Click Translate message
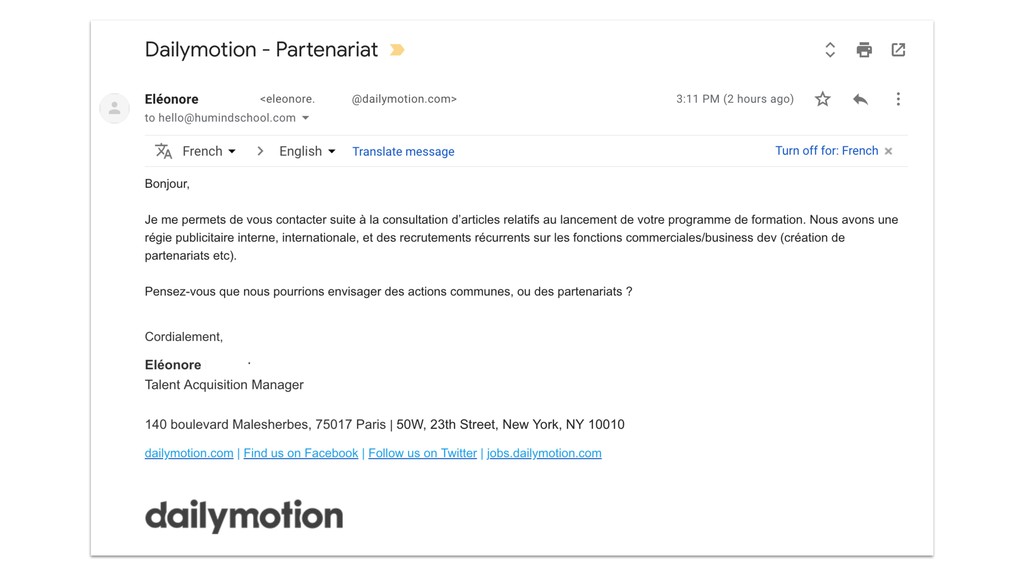 click(x=403, y=152)
